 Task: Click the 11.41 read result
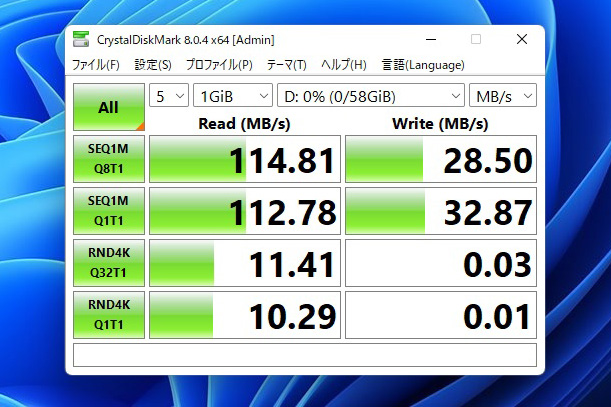click(245, 262)
